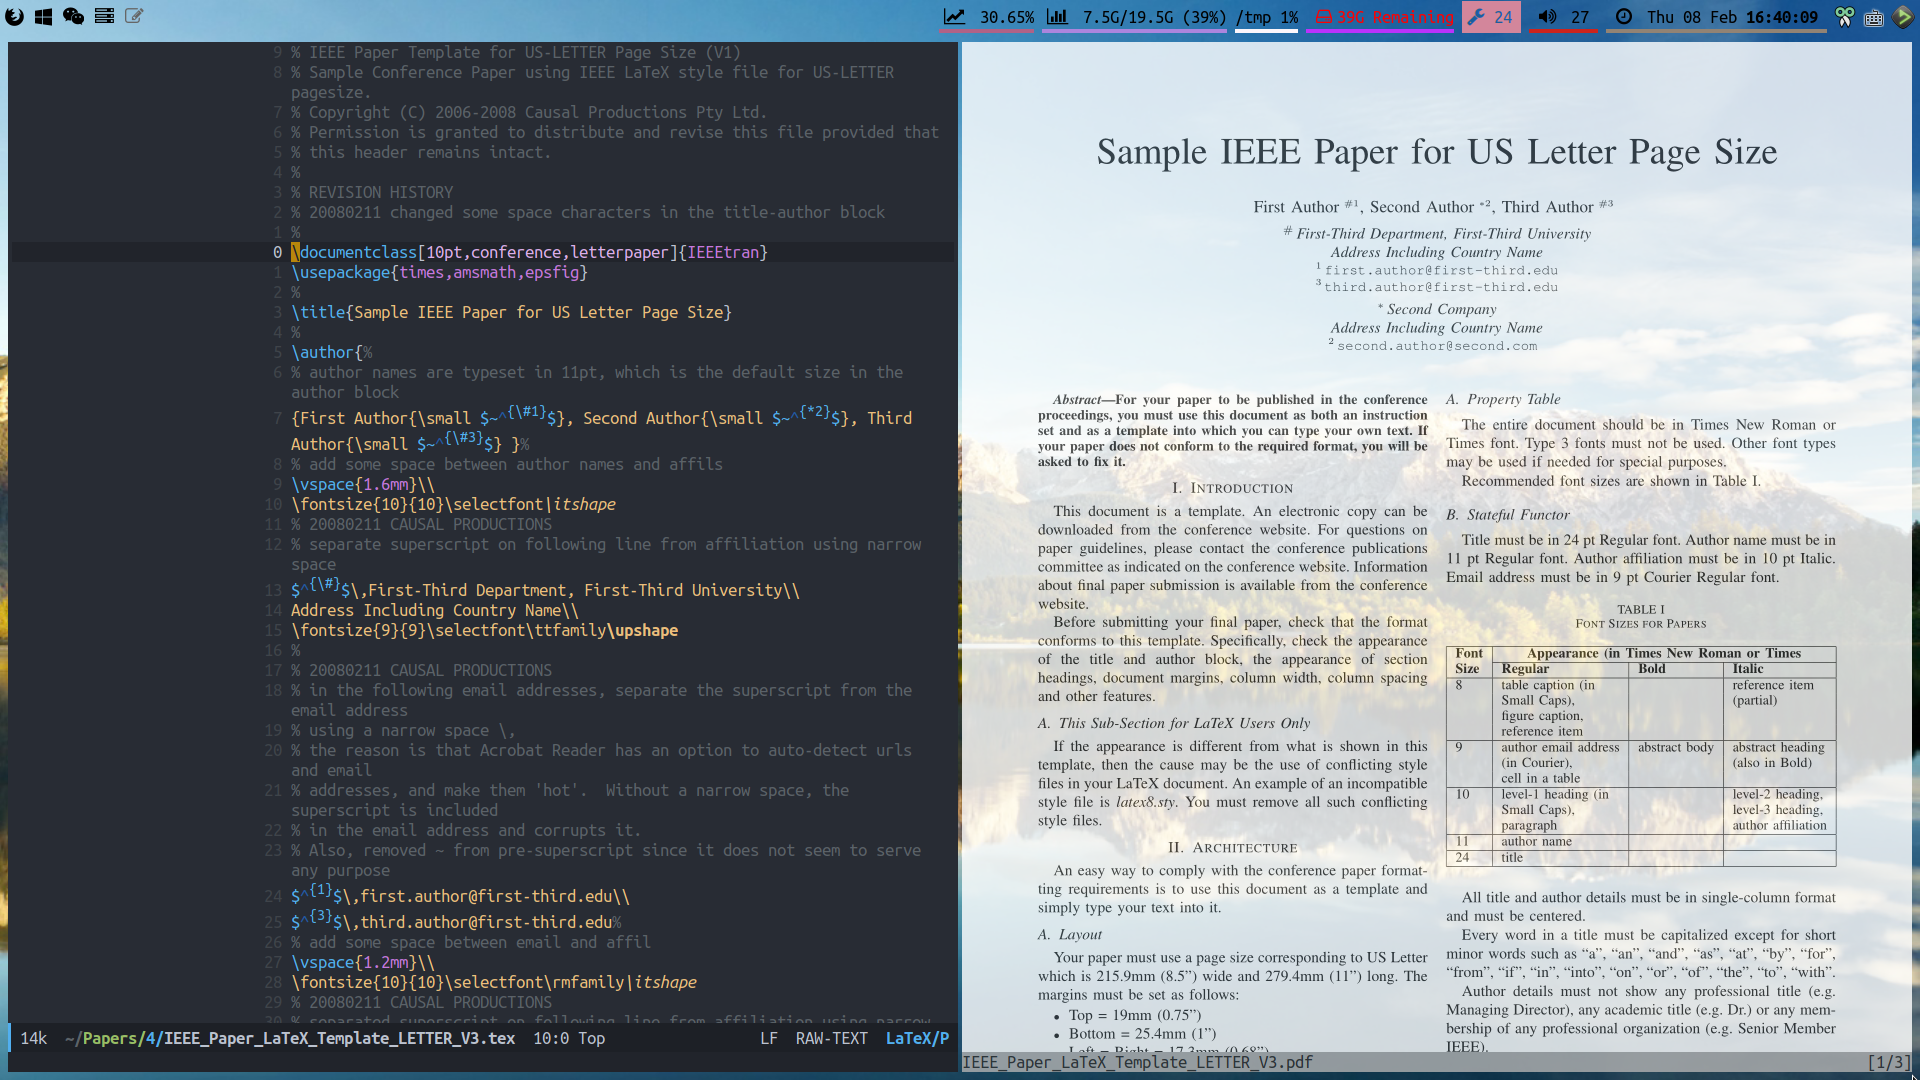The height and width of the screenshot is (1080, 1920).
Task: Click the IEEE_Paper_LaTeX_Template_LETTER_V3.tex filename in modeline
Action: click(339, 1038)
